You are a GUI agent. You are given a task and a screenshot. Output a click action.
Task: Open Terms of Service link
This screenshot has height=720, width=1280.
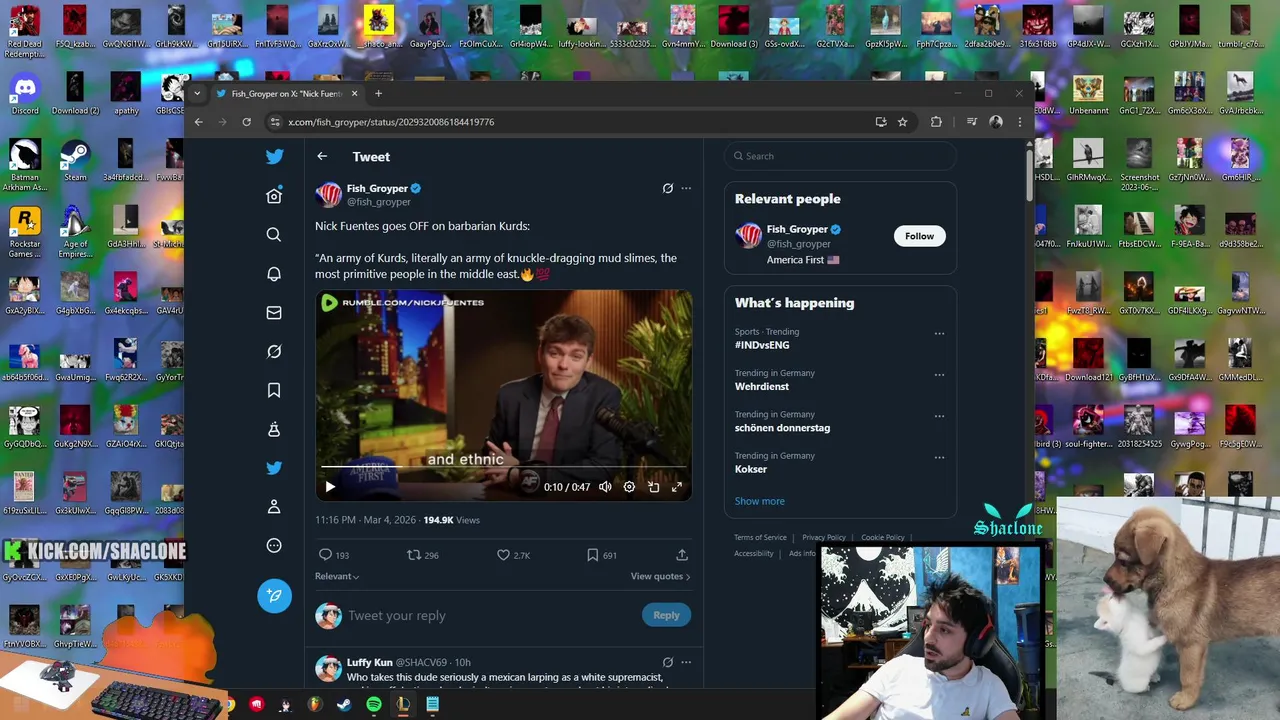click(x=760, y=537)
